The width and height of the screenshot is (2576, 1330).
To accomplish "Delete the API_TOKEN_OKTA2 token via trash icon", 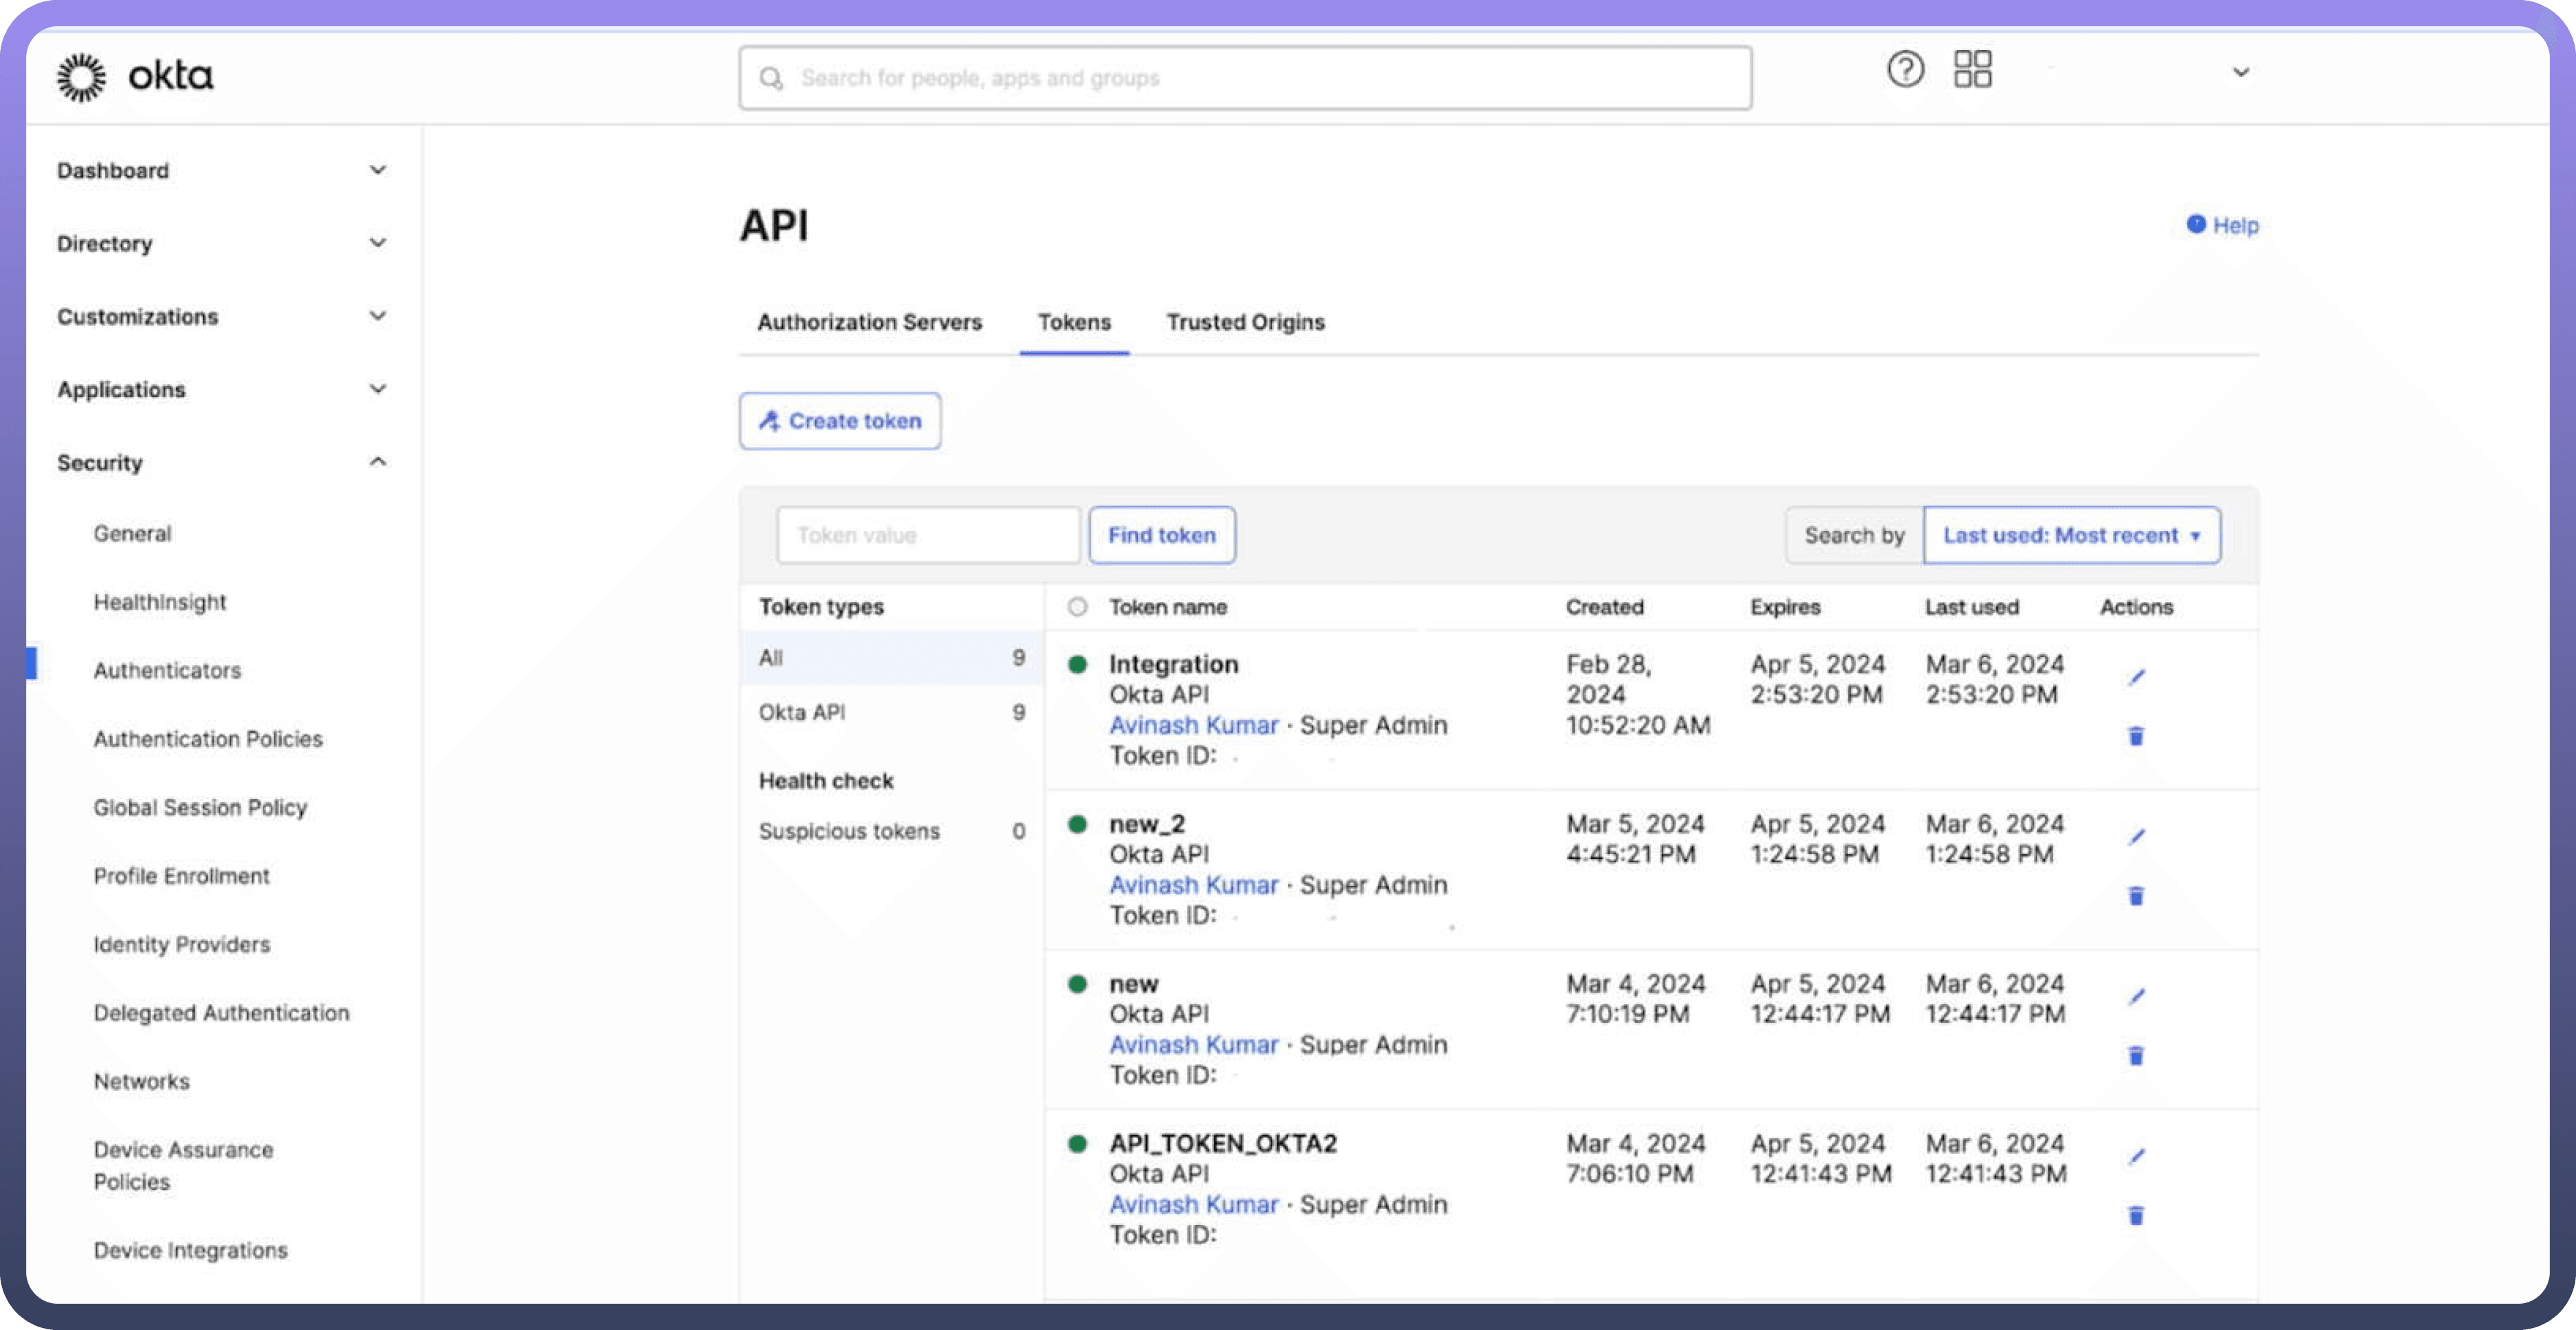I will 2136,1216.
